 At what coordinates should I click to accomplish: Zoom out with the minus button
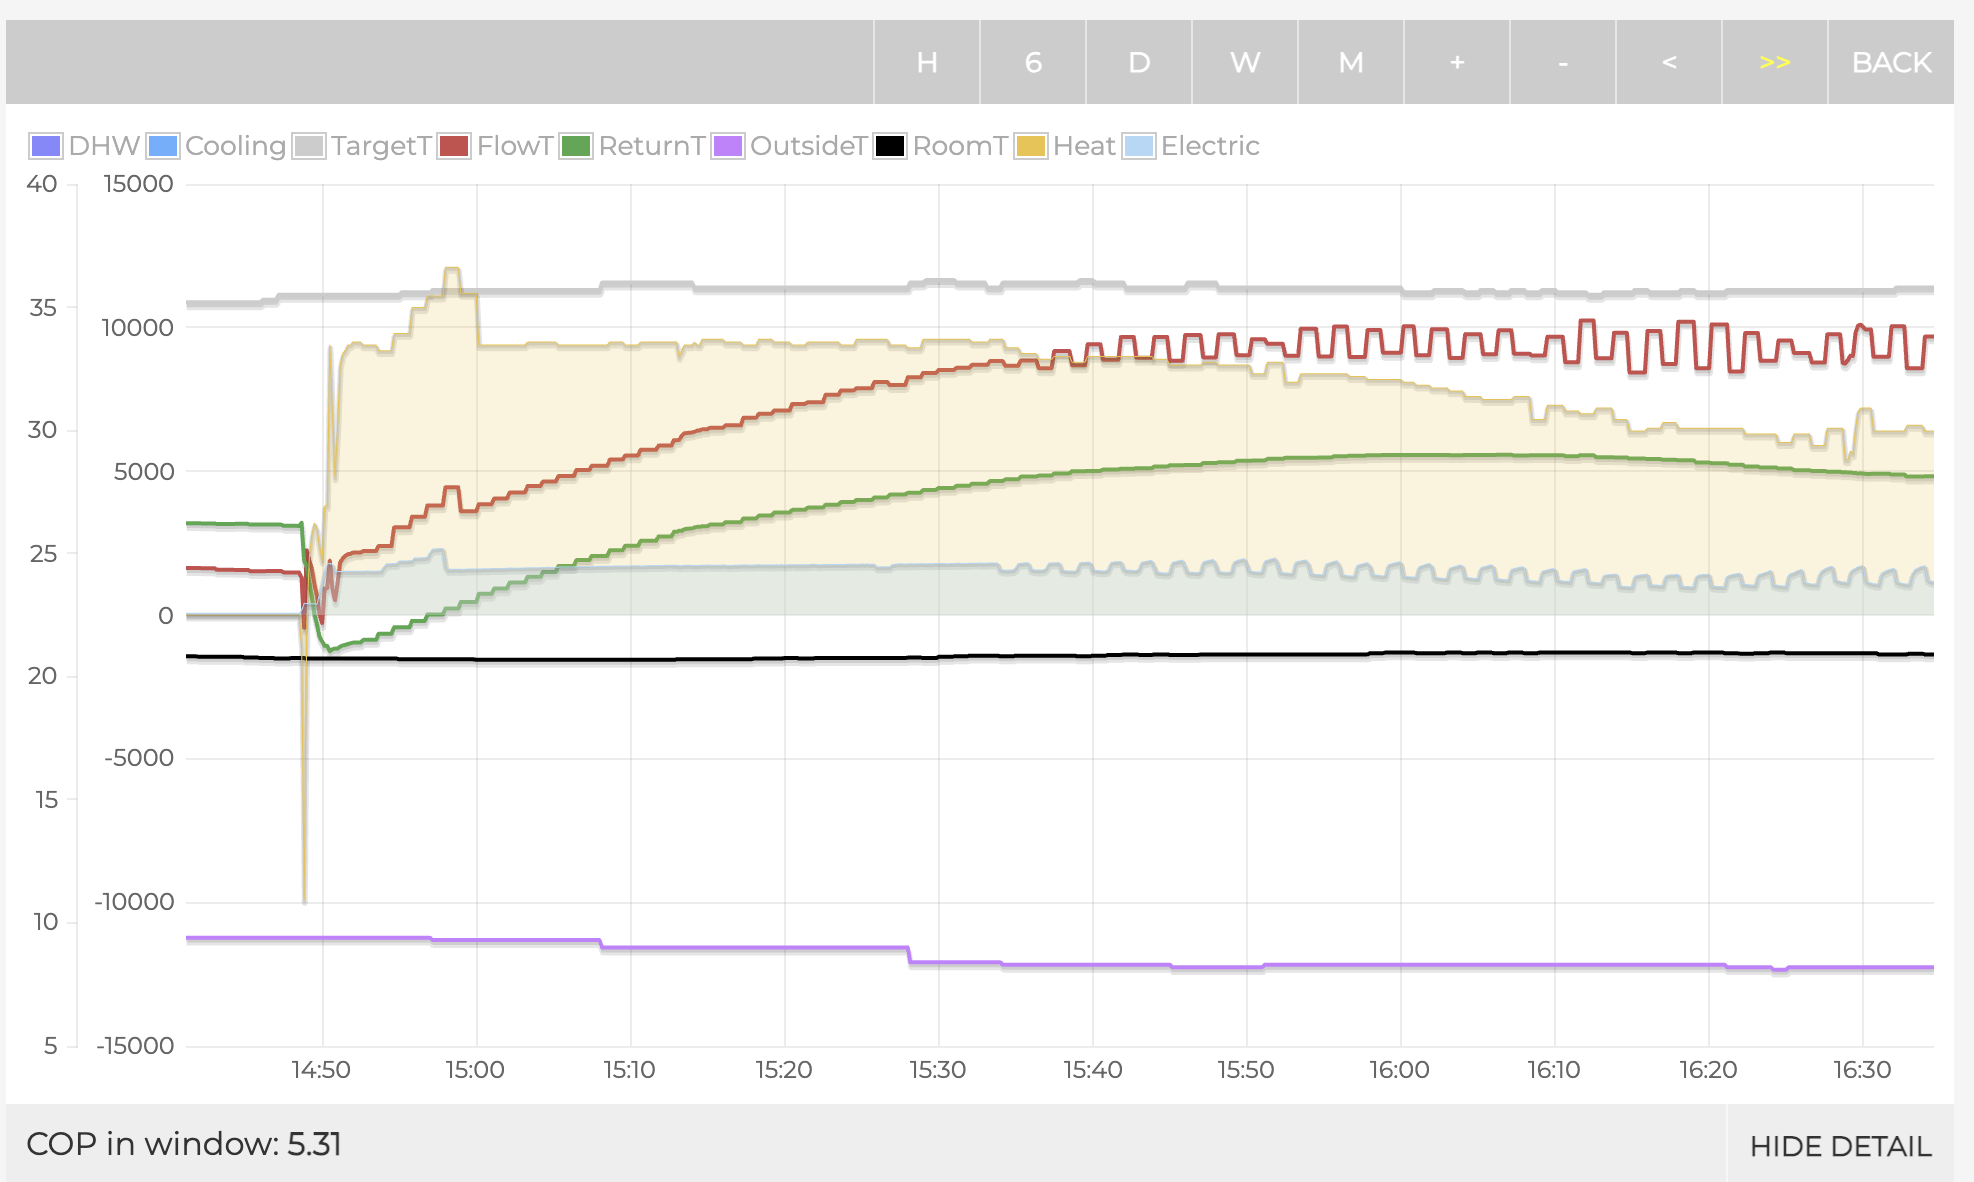coord(1563,62)
